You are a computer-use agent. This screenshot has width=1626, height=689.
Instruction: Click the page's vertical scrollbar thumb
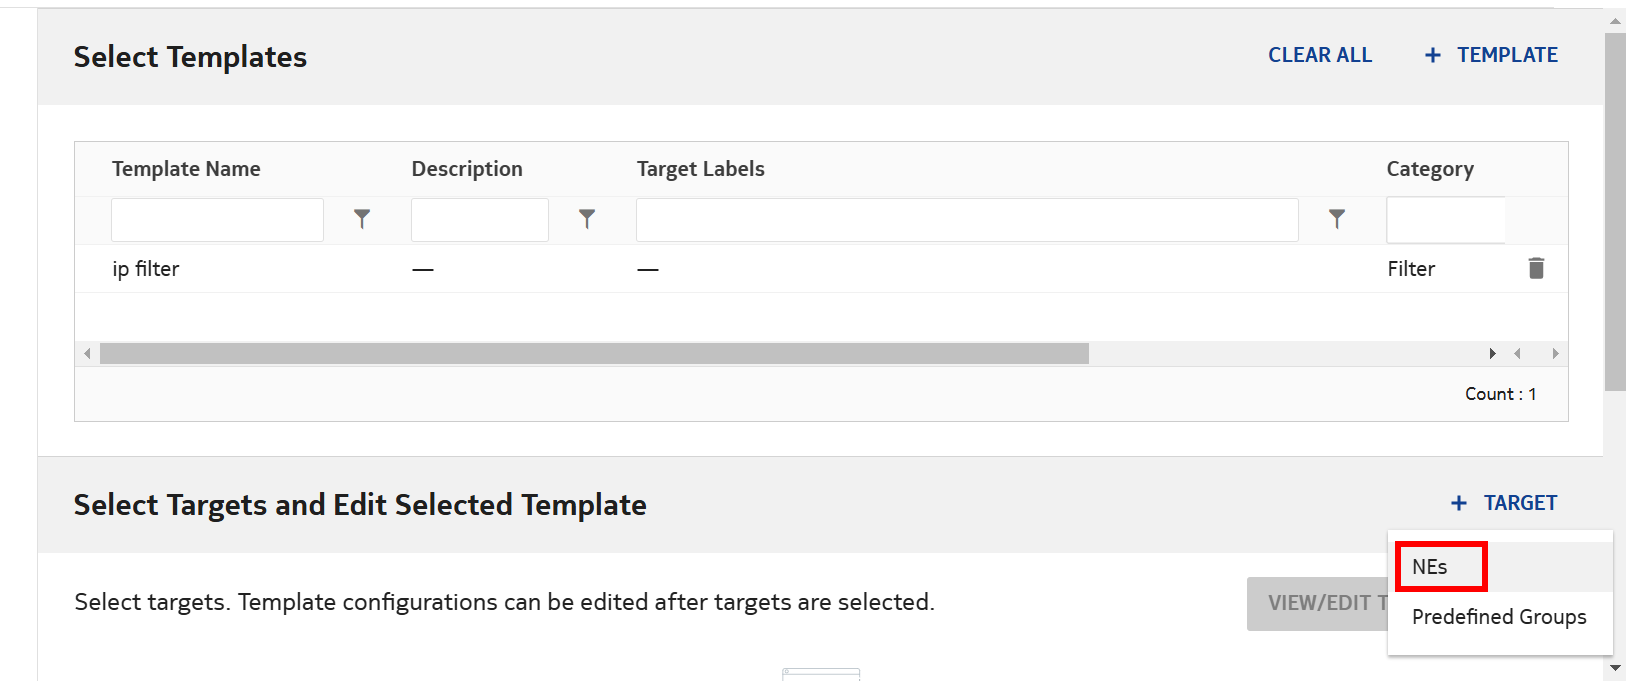coord(1614,210)
